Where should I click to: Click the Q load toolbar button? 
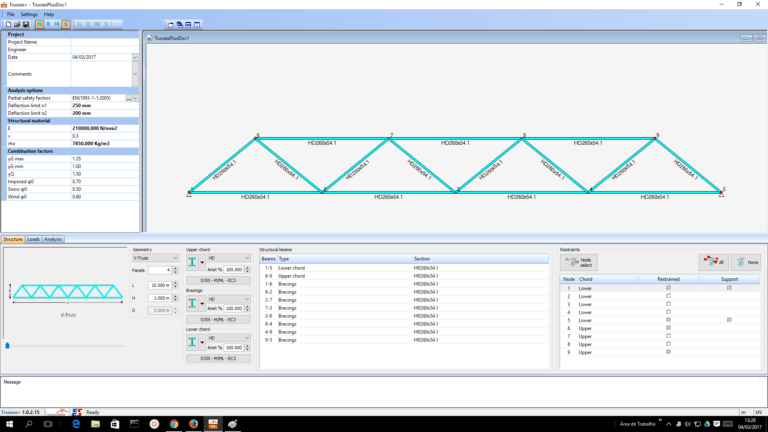point(88,24)
